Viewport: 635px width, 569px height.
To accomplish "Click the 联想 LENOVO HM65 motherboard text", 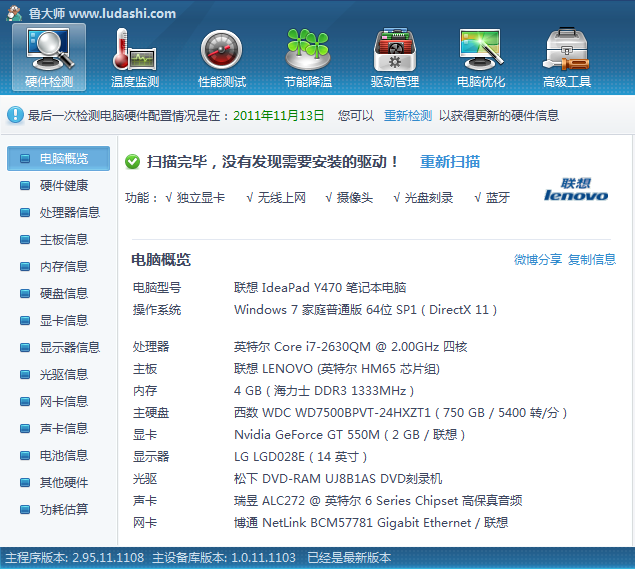I will coord(337,369).
